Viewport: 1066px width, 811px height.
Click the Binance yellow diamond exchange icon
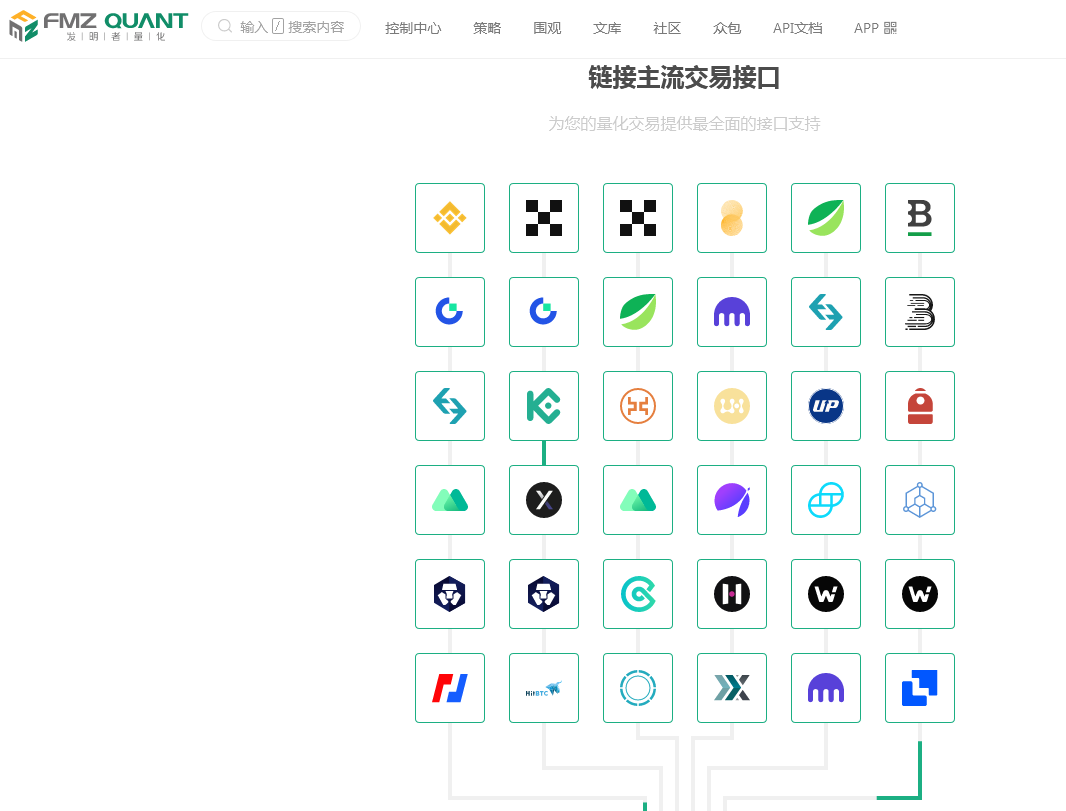(450, 218)
